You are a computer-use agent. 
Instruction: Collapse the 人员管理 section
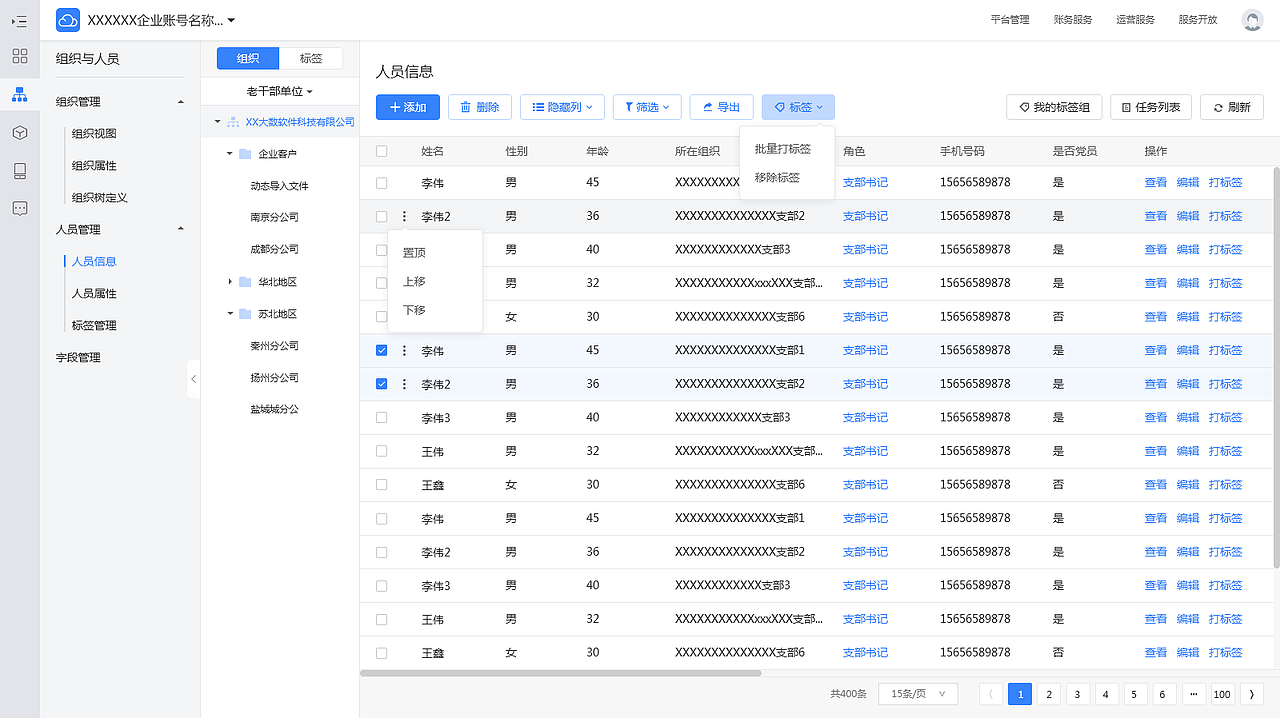[x=181, y=229]
